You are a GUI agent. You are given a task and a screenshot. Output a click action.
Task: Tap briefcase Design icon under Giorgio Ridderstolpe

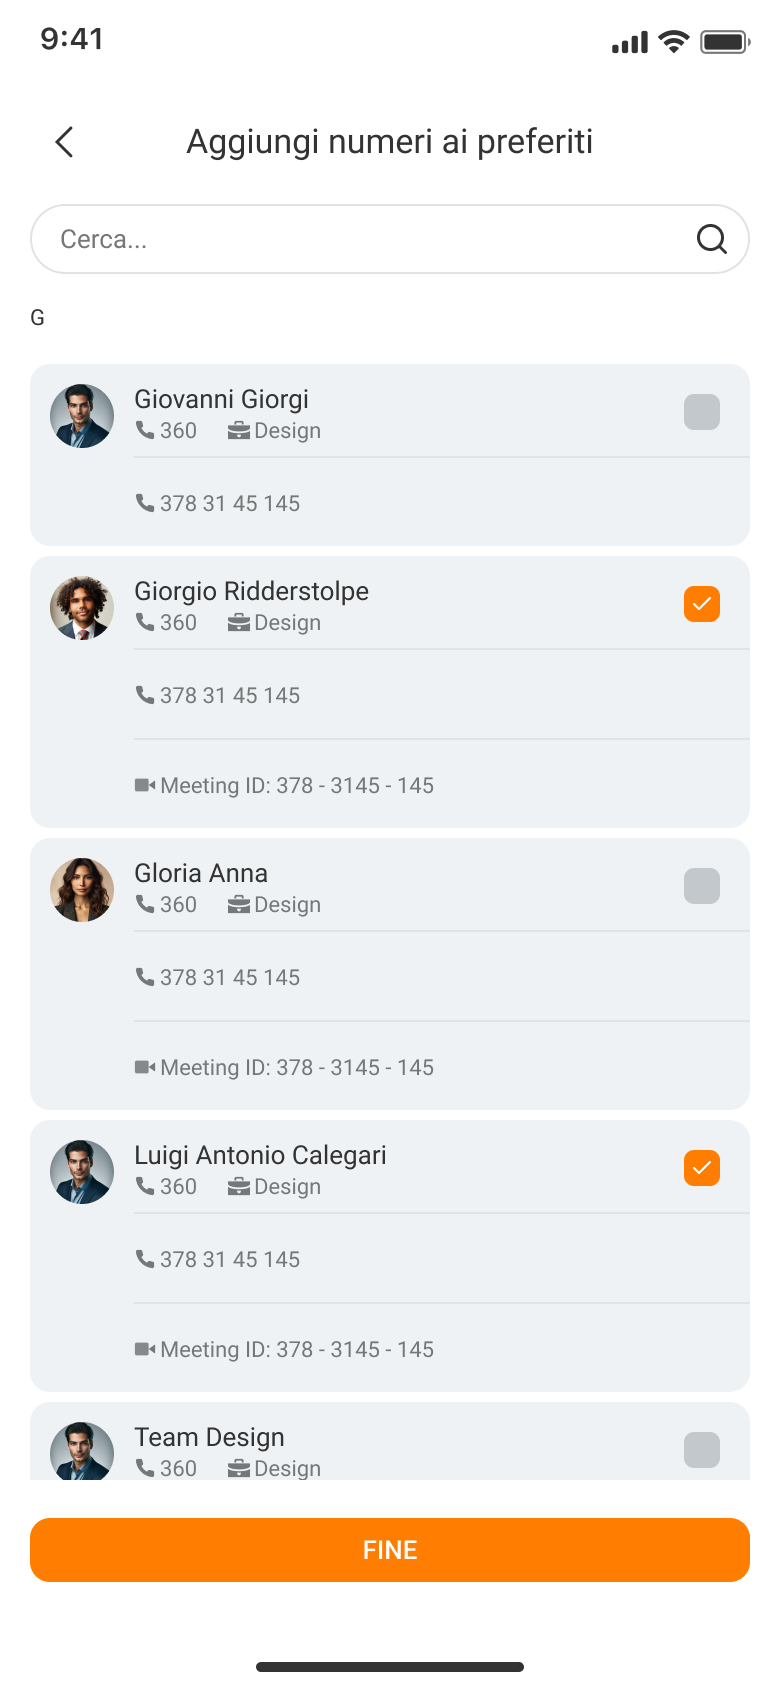[238, 623]
